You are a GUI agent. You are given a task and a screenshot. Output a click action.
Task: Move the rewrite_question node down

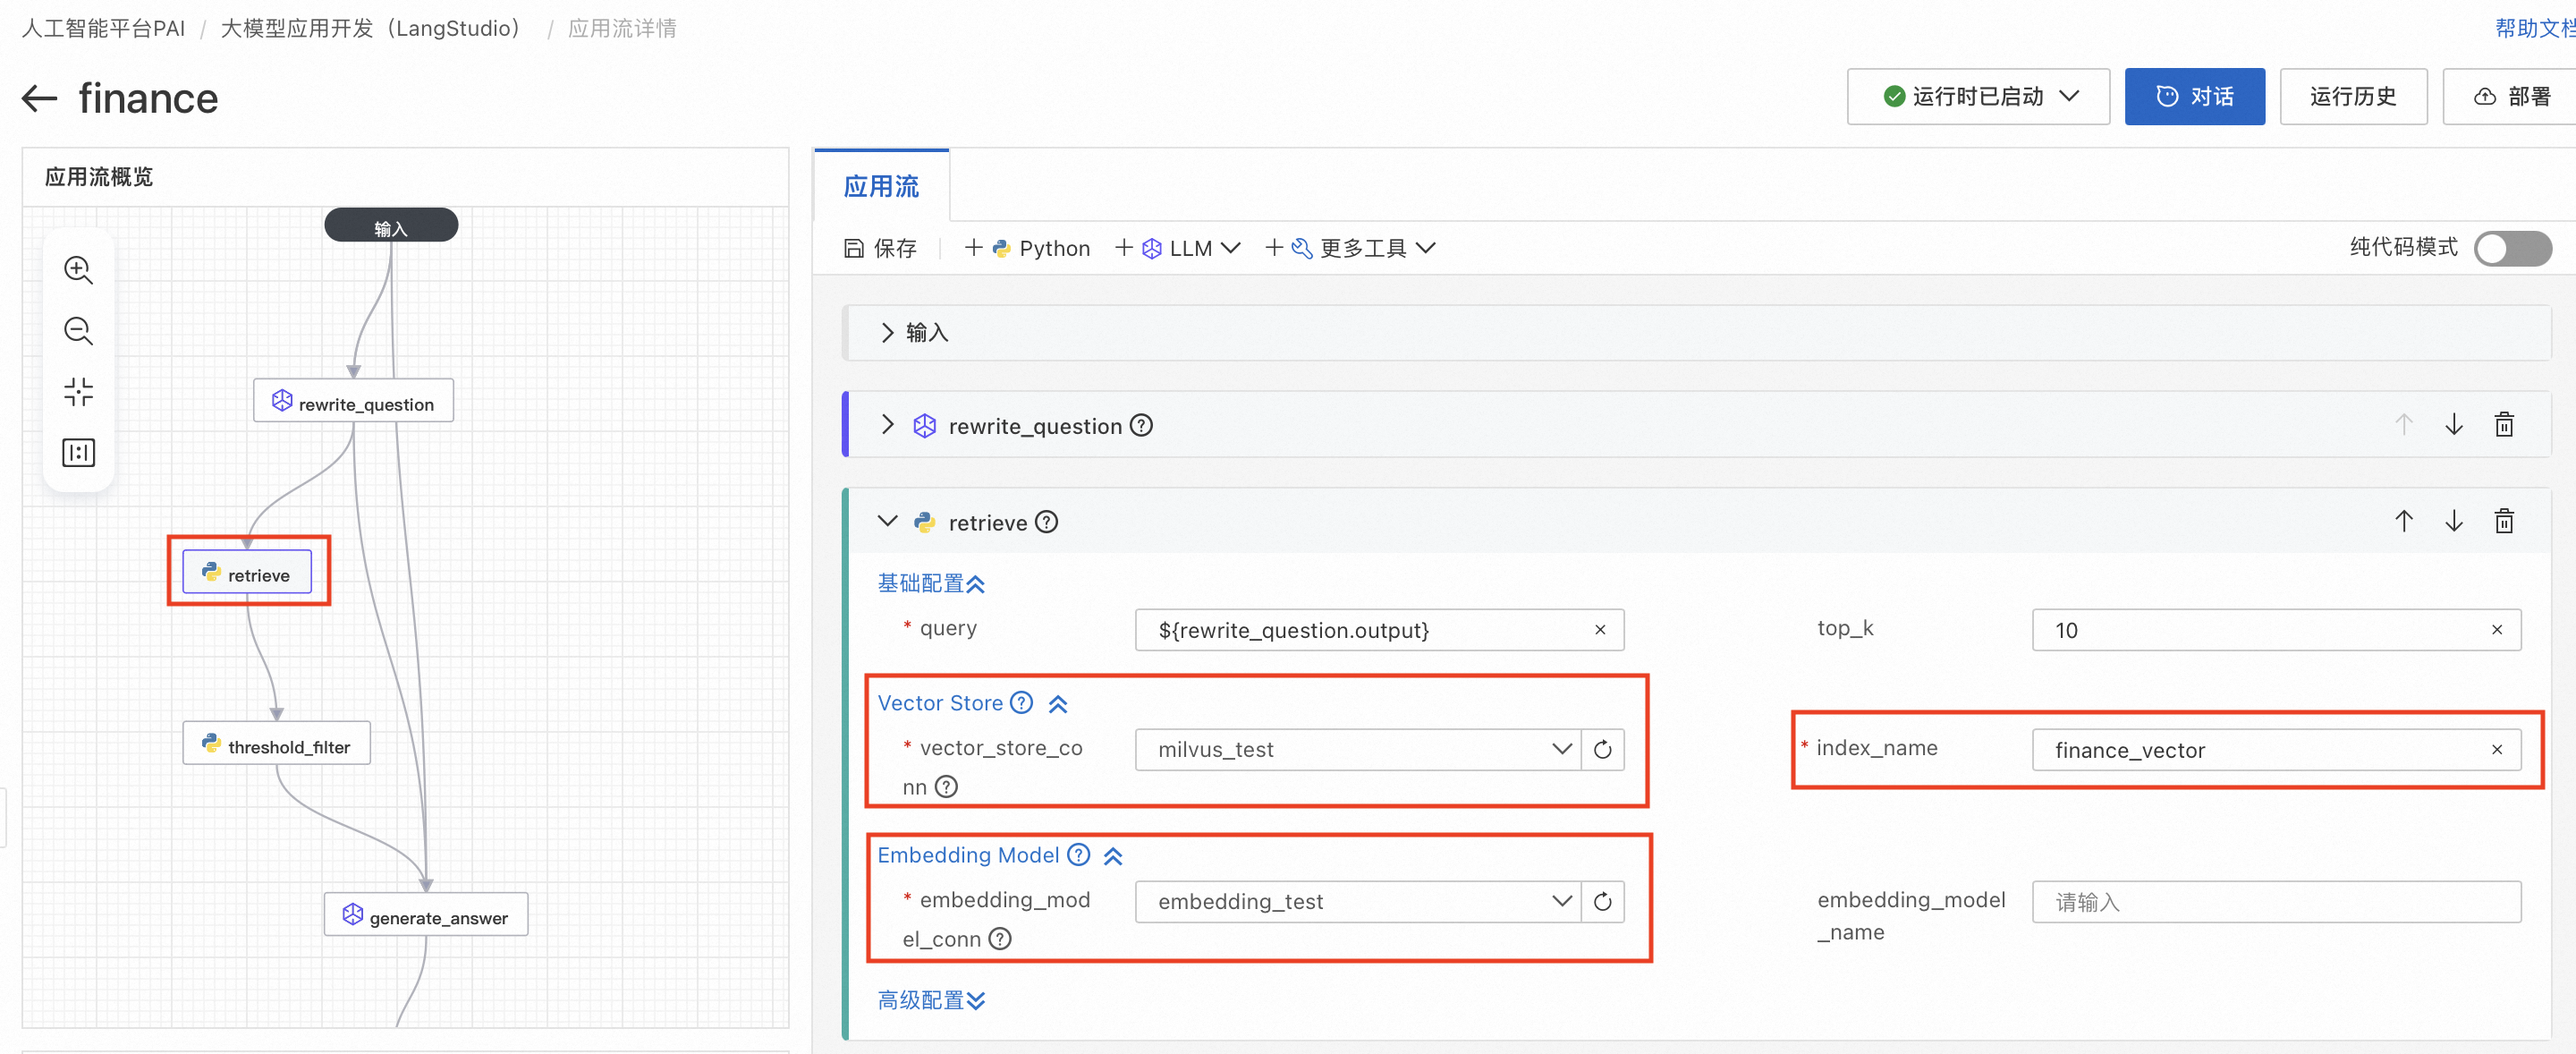click(2453, 424)
